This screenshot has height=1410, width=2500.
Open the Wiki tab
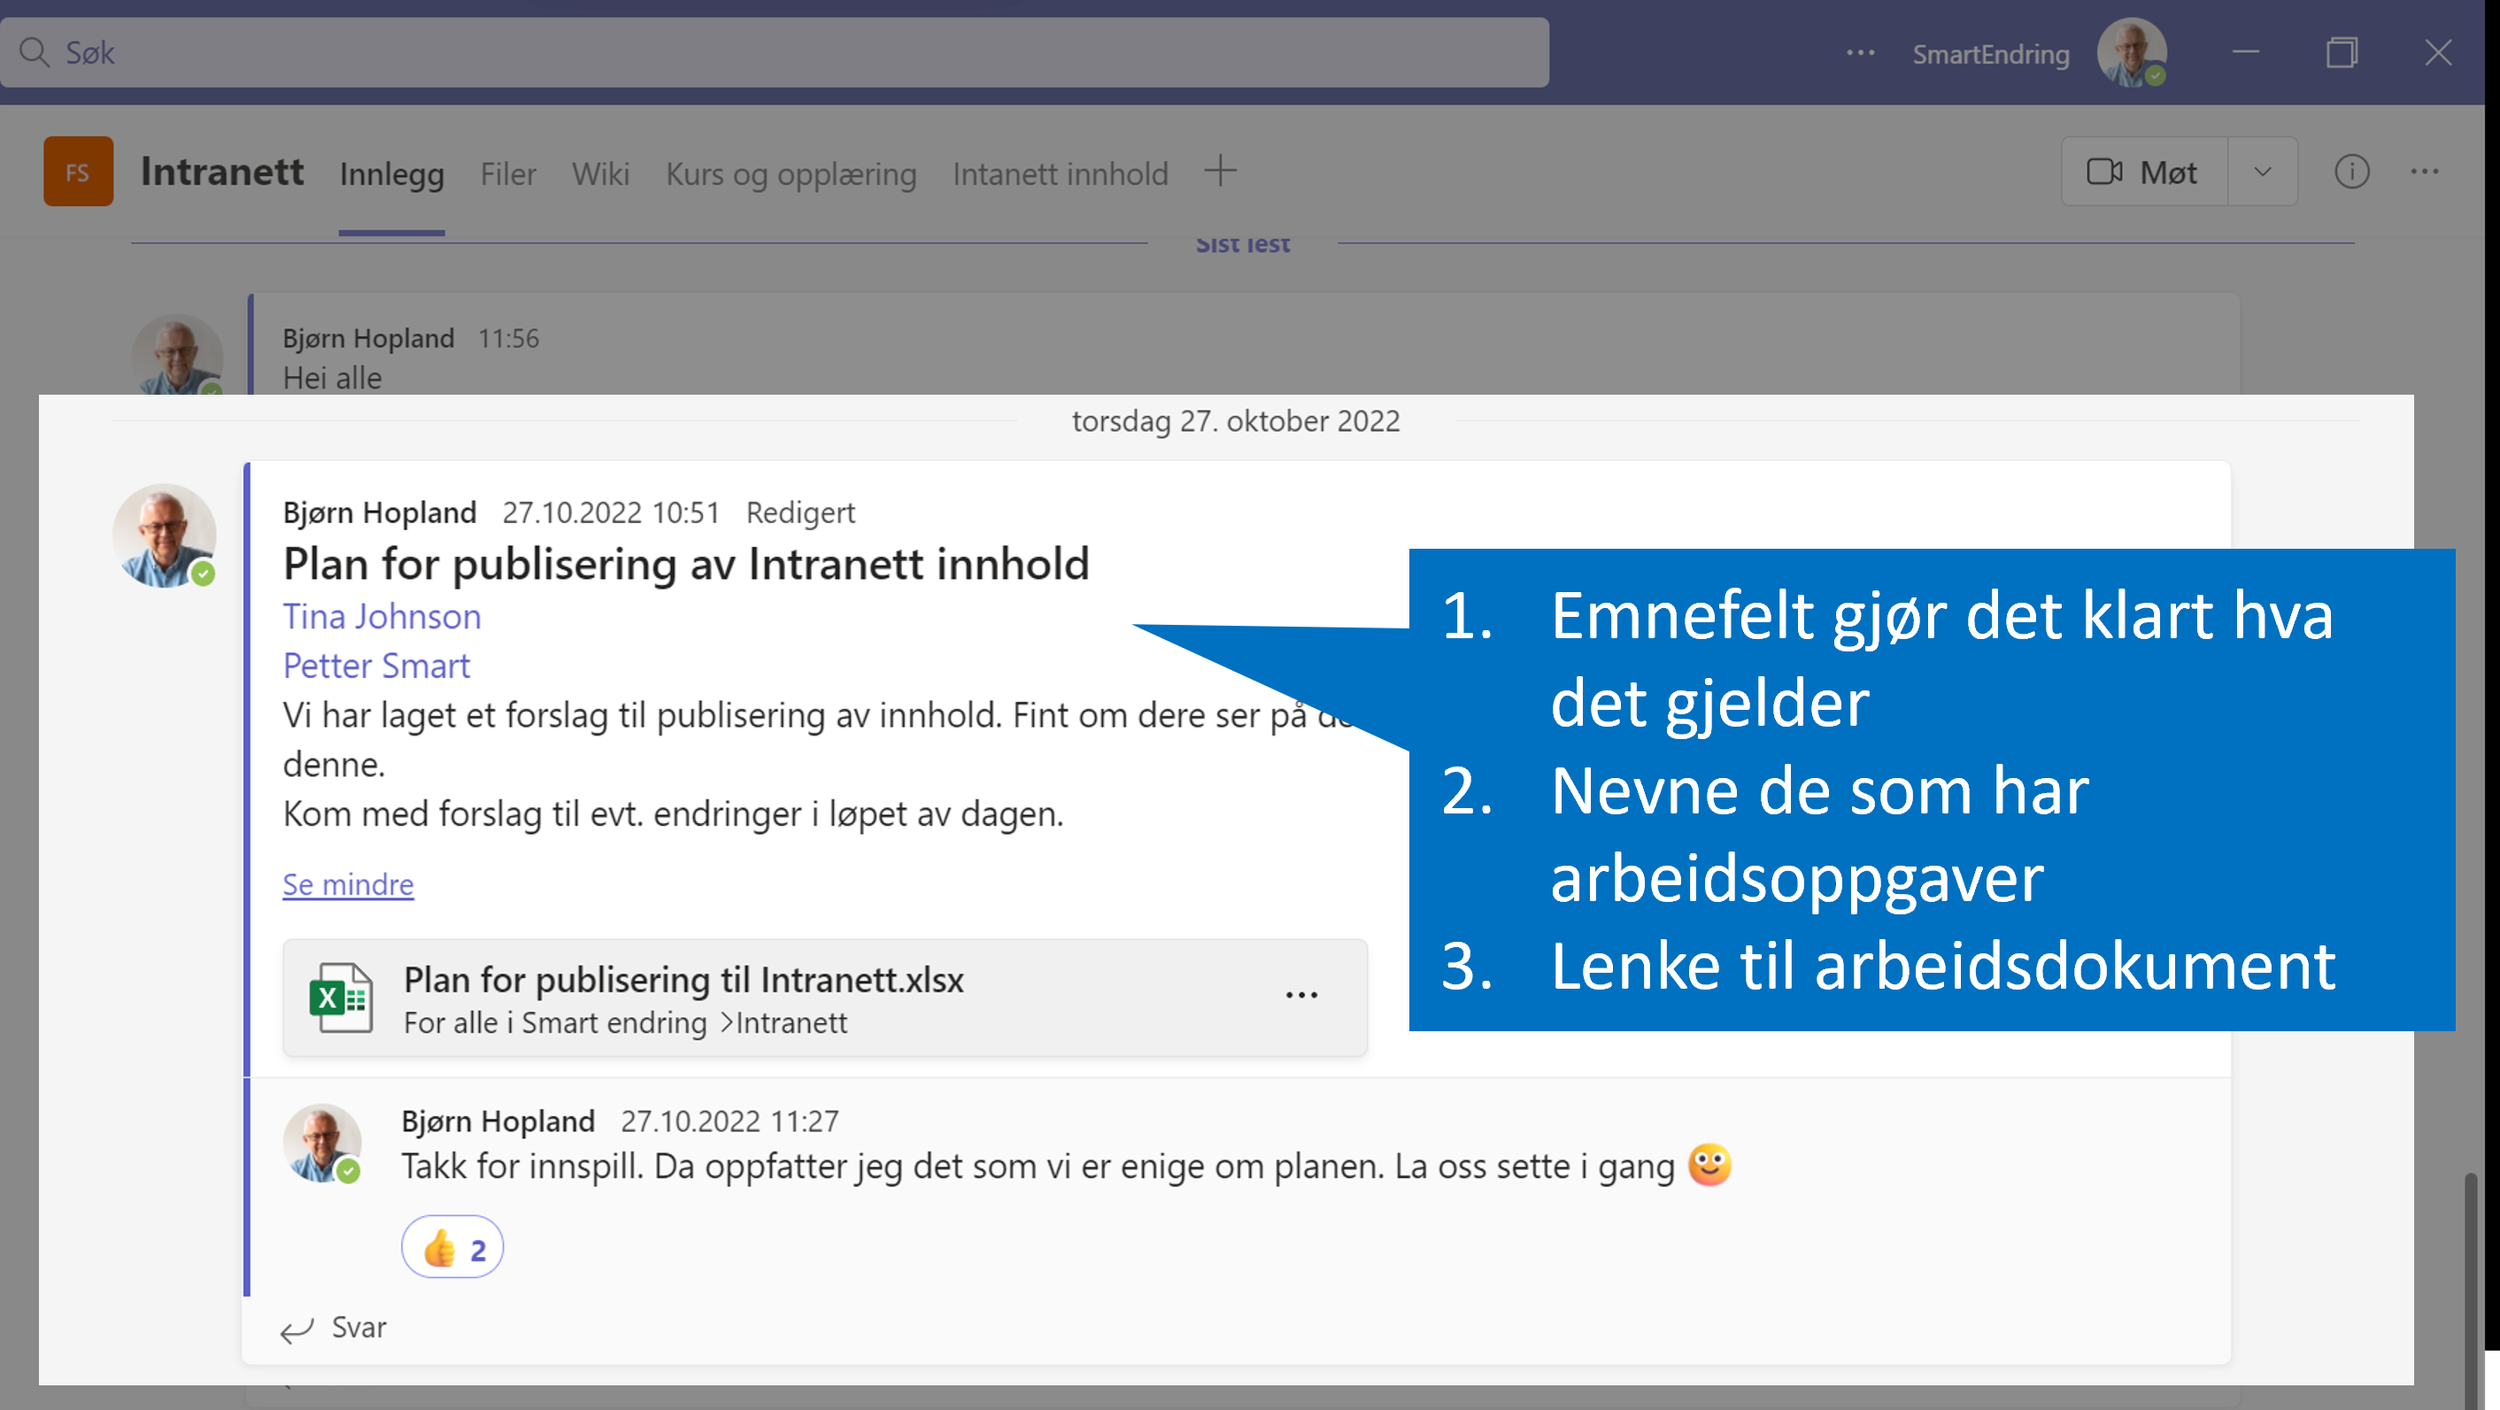[600, 174]
